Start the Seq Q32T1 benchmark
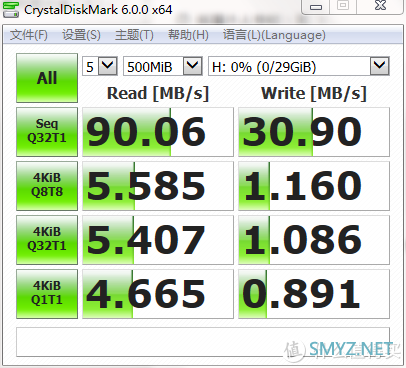The width and height of the screenshot is (406, 368). coord(47,132)
